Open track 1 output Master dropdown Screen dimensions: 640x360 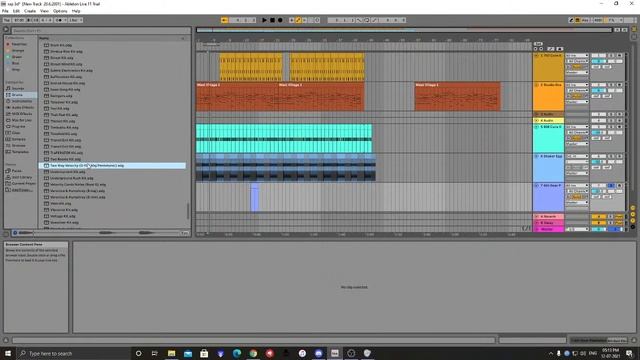(x=577, y=72)
